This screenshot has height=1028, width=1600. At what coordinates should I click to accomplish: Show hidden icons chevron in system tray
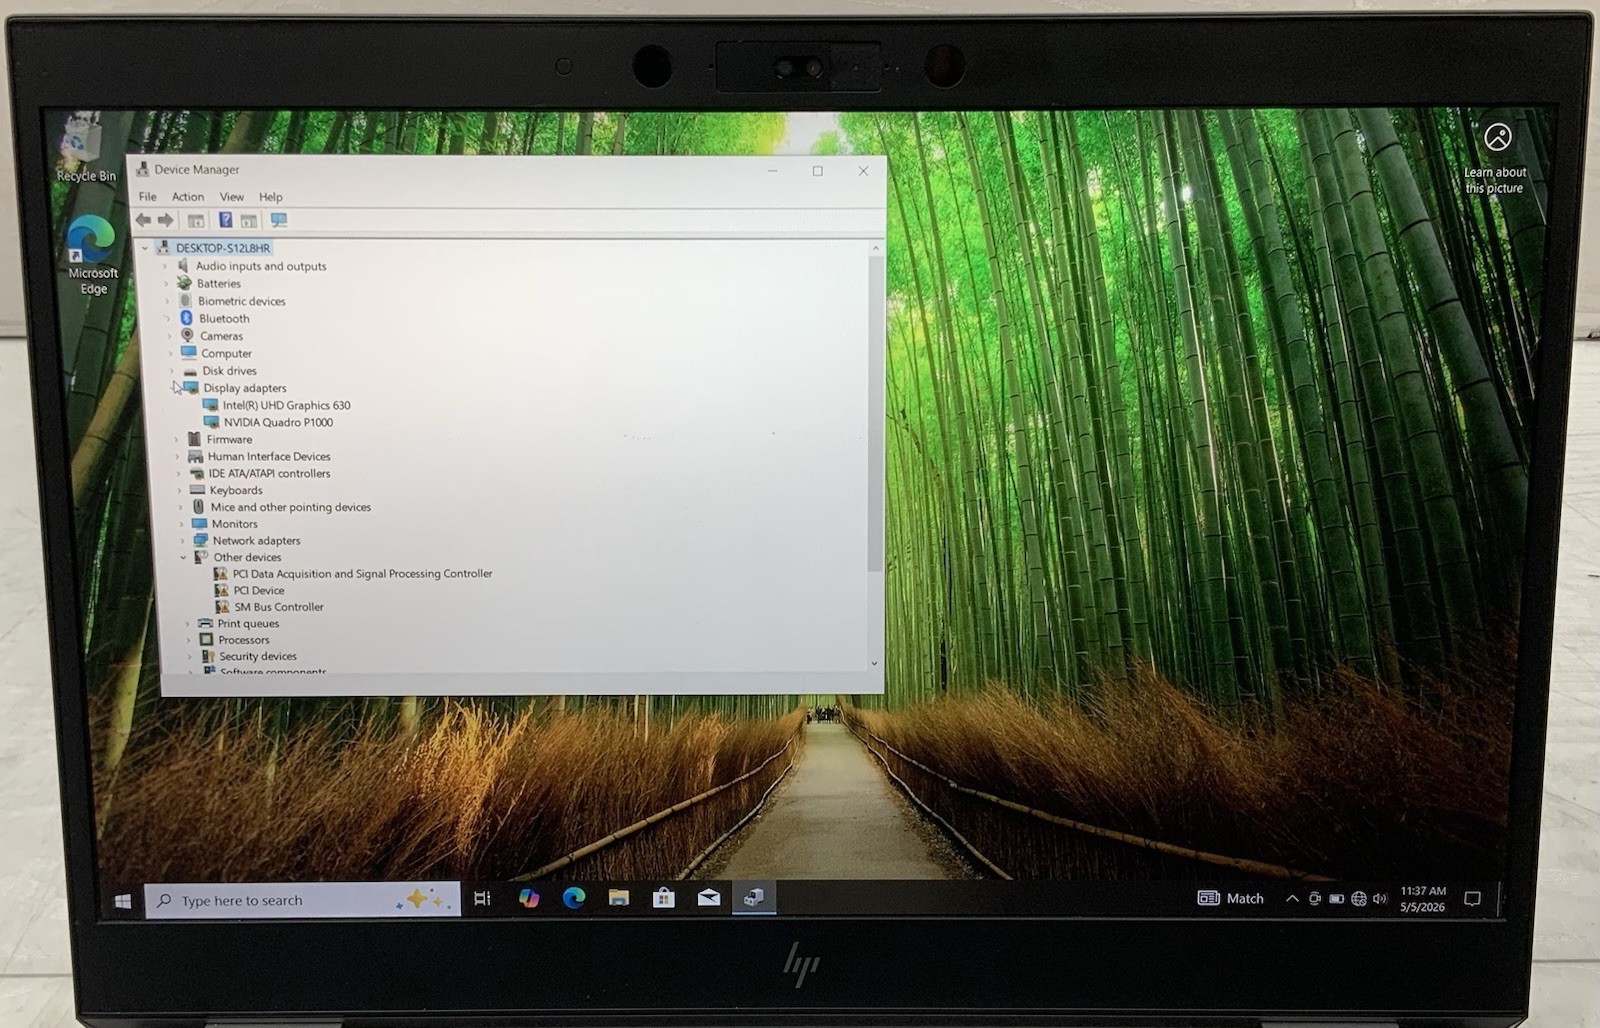(x=1292, y=899)
